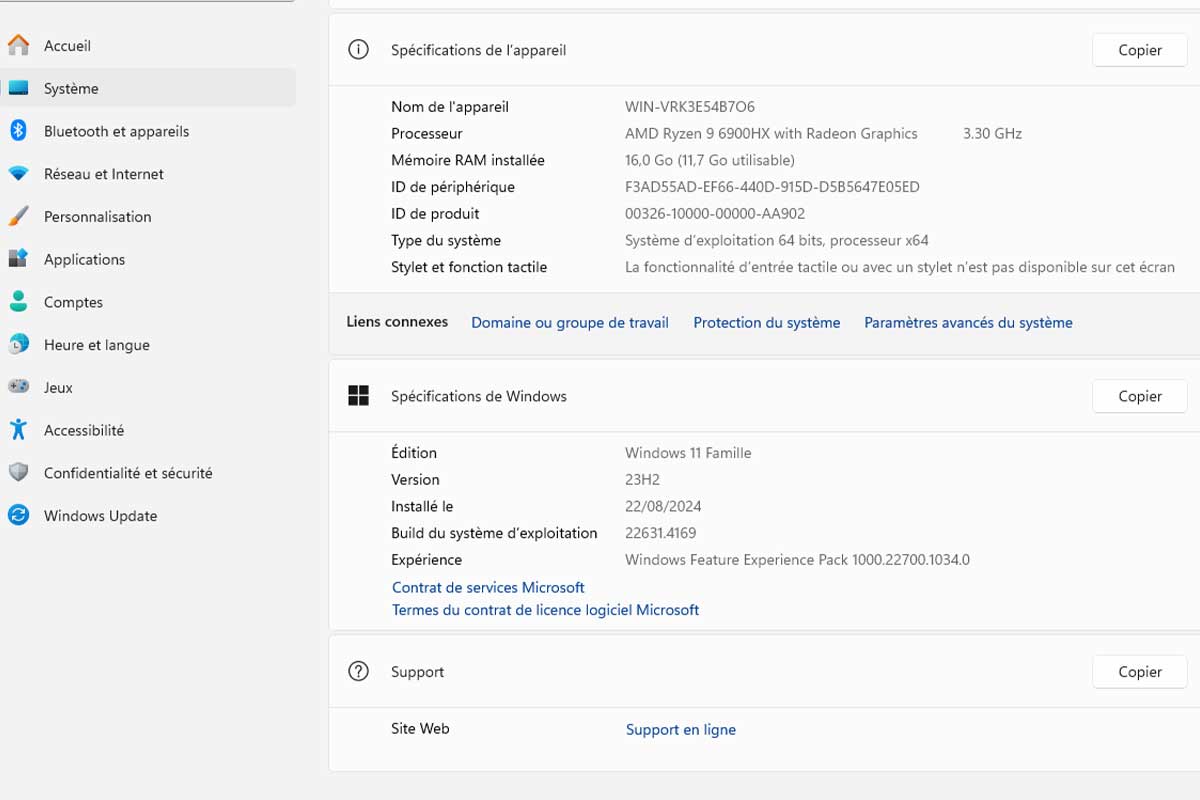Click the Windows Feature Experience Pack value
Viewport: 1200px width, 800px height.
797,560
